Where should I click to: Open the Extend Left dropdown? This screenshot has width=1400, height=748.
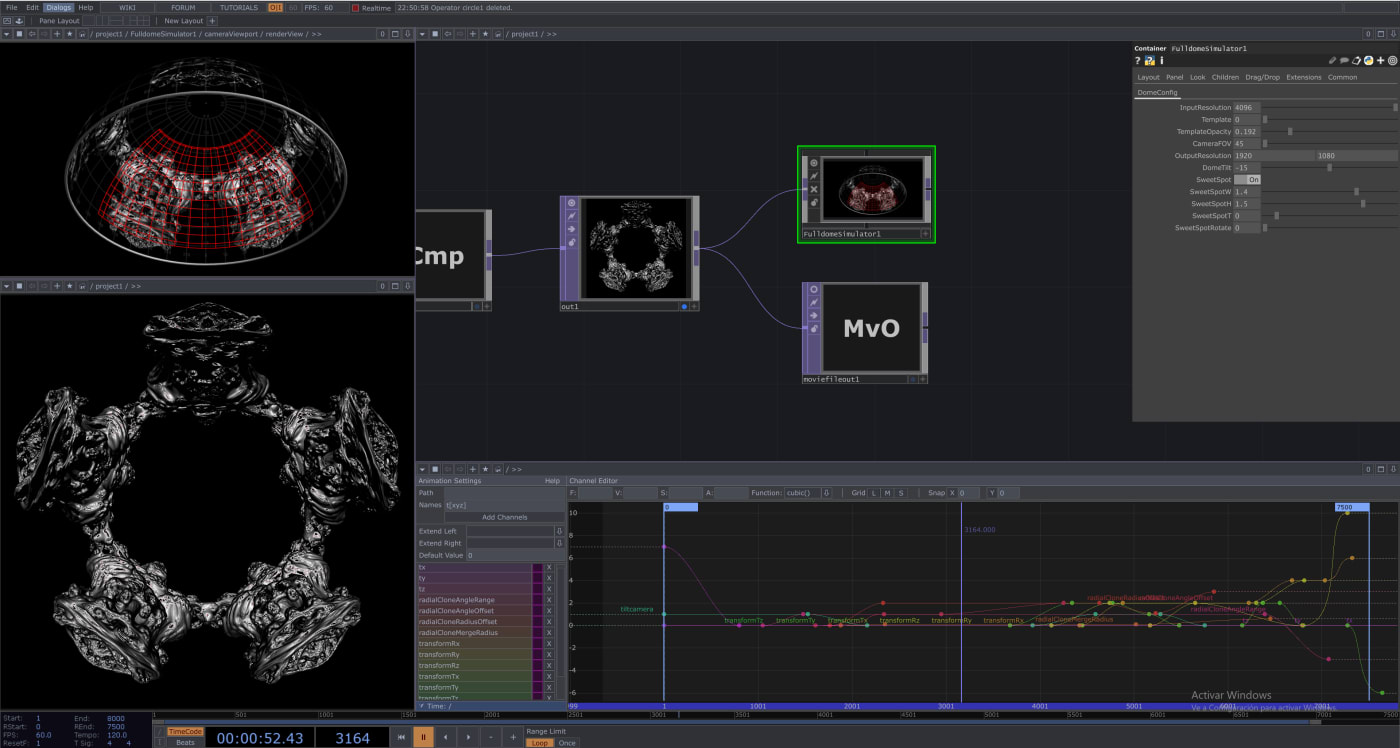click(558, 531)
